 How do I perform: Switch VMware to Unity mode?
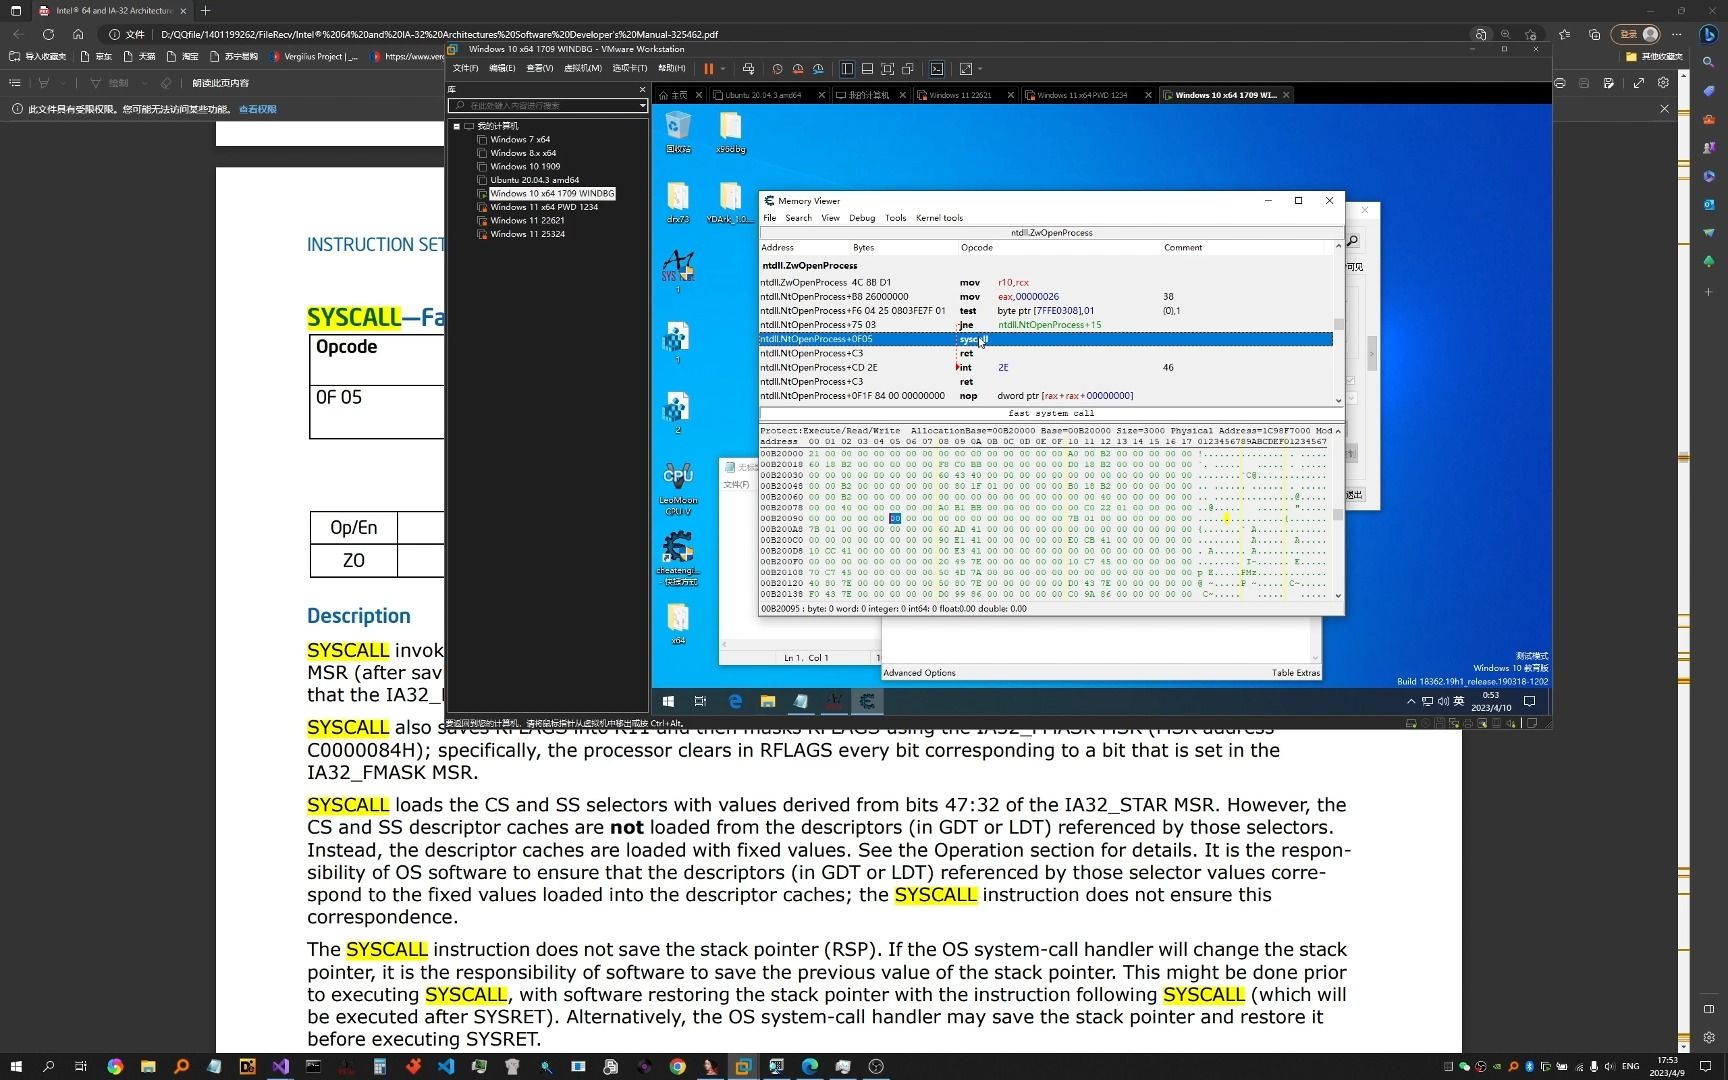(x=908, y=69)
